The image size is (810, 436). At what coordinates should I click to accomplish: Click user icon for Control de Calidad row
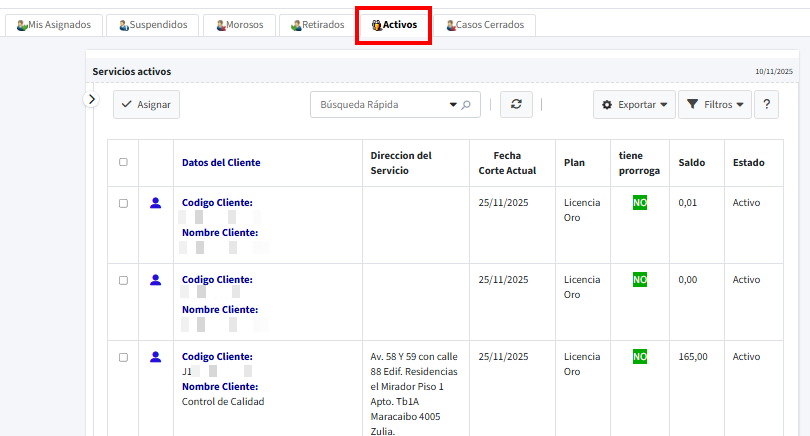pyautogui.click(x=155, y=357)
